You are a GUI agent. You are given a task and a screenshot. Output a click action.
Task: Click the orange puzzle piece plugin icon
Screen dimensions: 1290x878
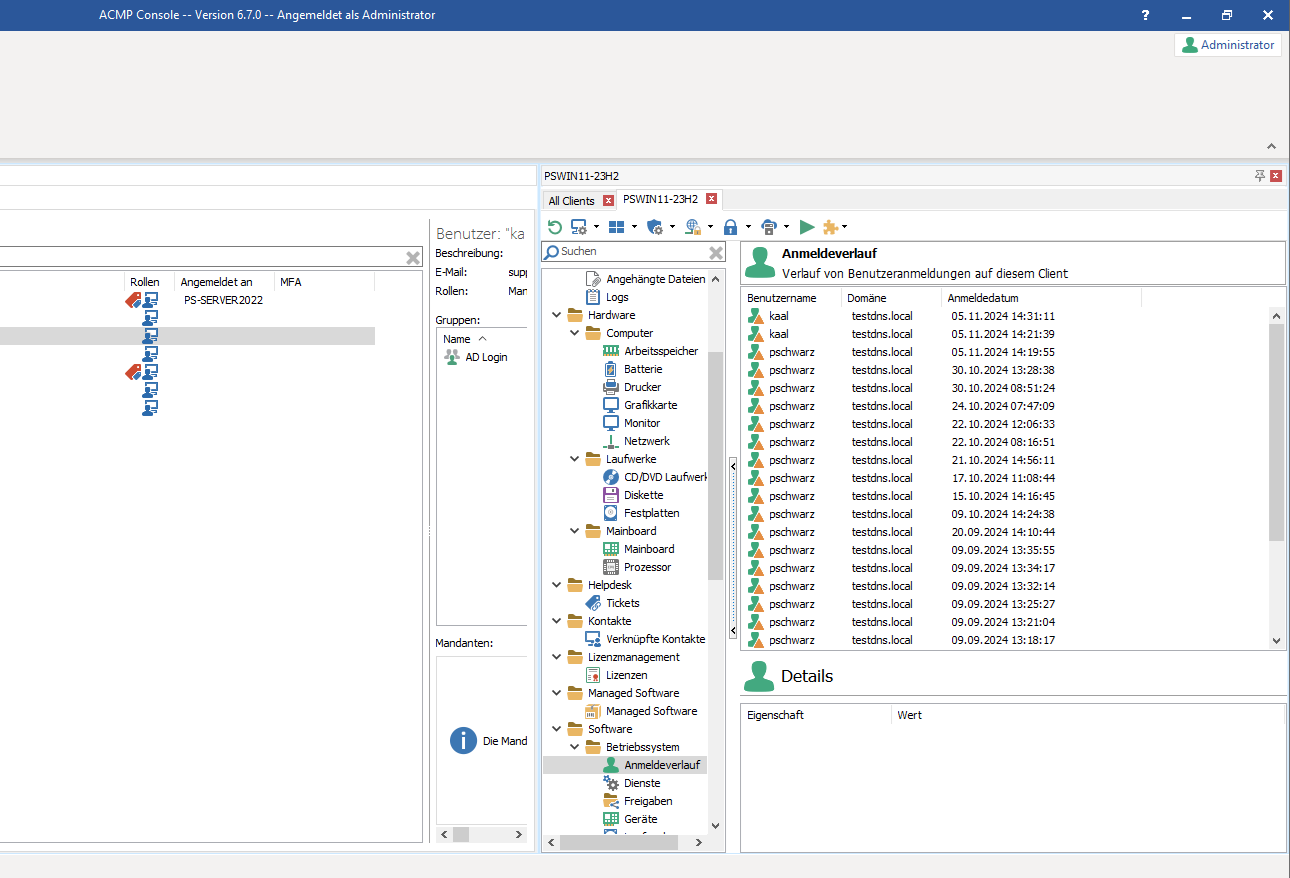point(830,227)
